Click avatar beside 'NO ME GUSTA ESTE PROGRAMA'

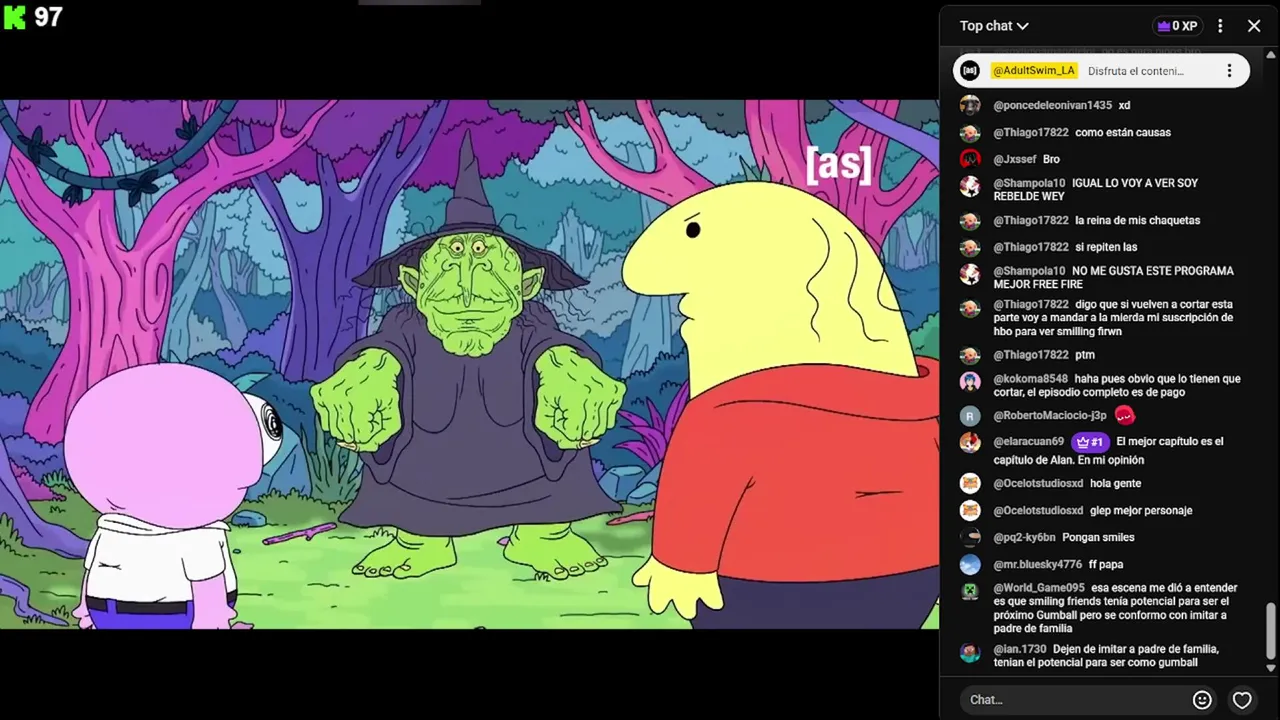point(970,274)
